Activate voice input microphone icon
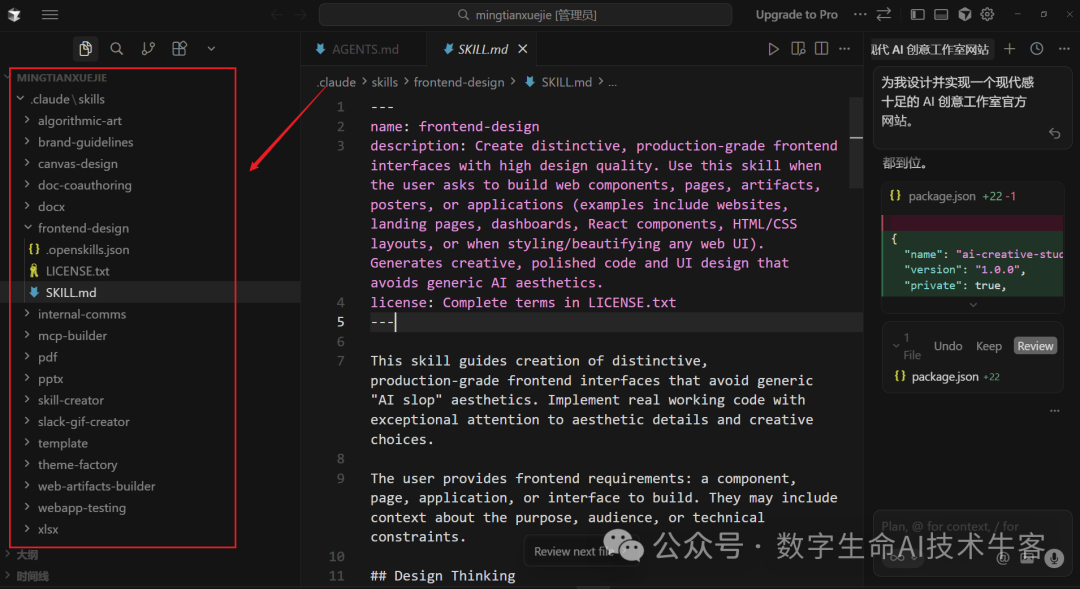 (x=1054, y=557)
